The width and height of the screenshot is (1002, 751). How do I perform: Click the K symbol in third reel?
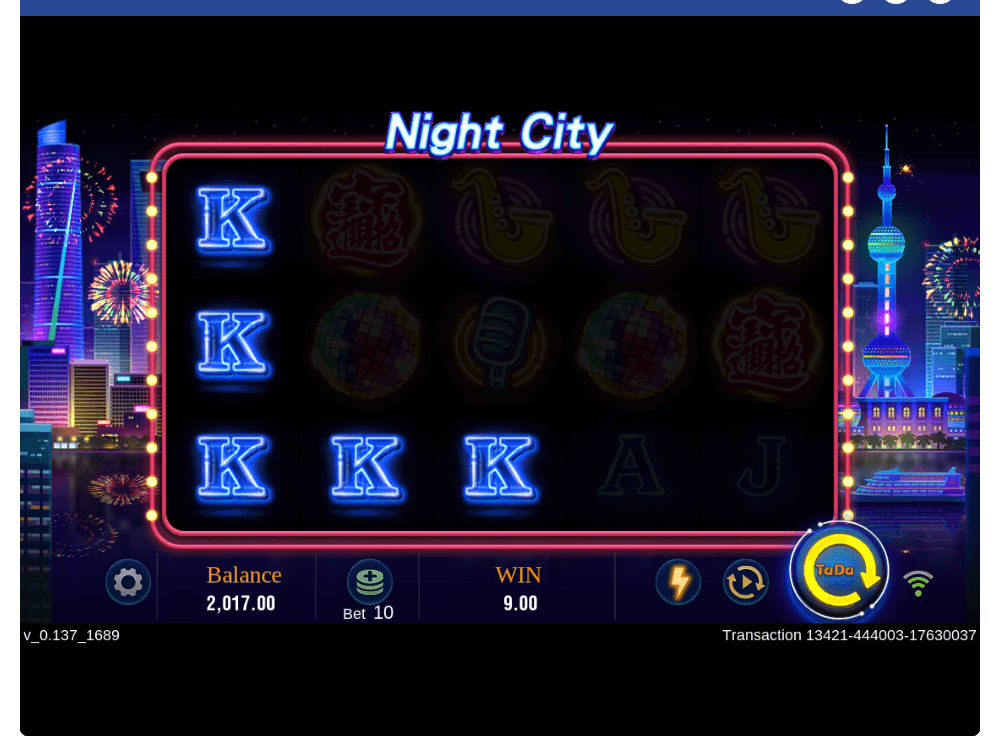[500, 468]
